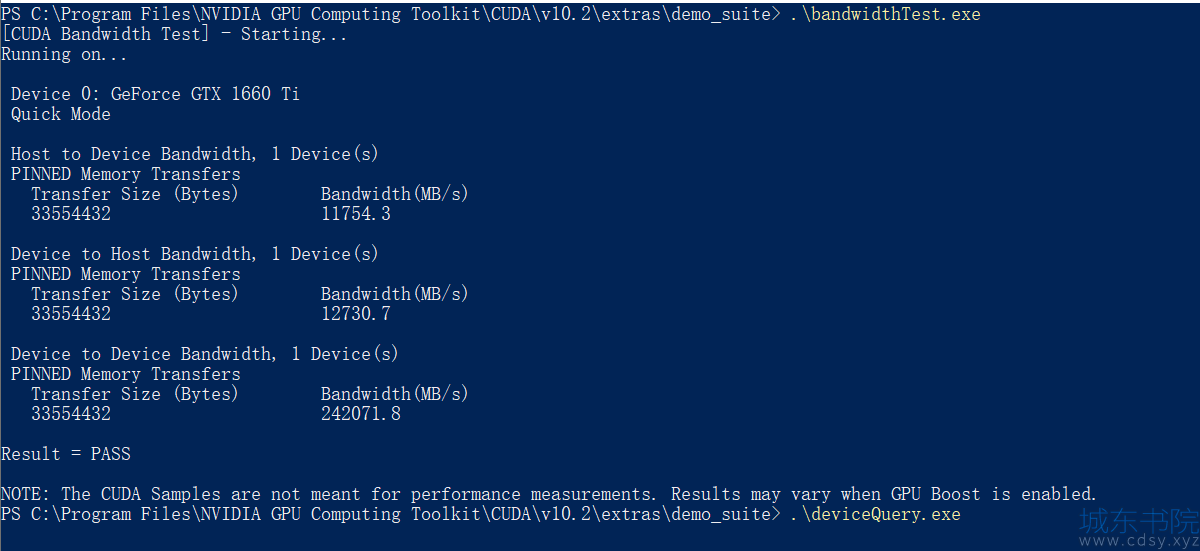Click the first 33554432 transfer size value

(71, 214)
